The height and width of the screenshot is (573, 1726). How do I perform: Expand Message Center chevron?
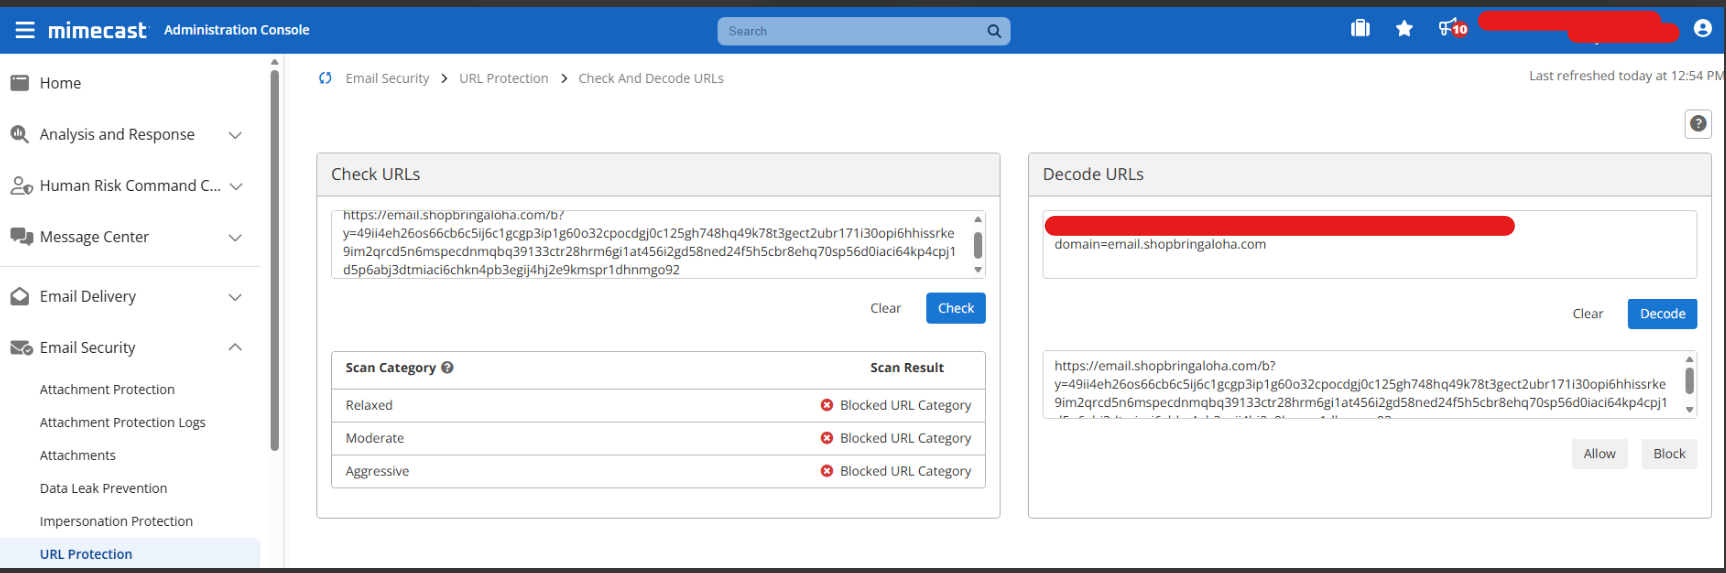[236, 238]
